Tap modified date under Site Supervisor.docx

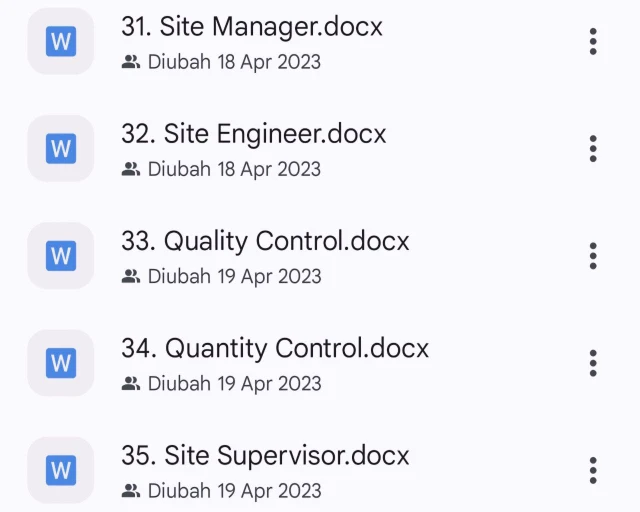pos(234,490)
